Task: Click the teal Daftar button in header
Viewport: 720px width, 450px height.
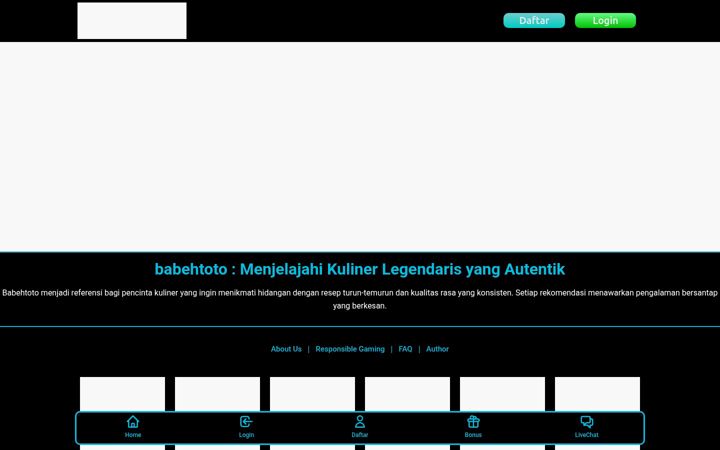Action: [534, 21]
